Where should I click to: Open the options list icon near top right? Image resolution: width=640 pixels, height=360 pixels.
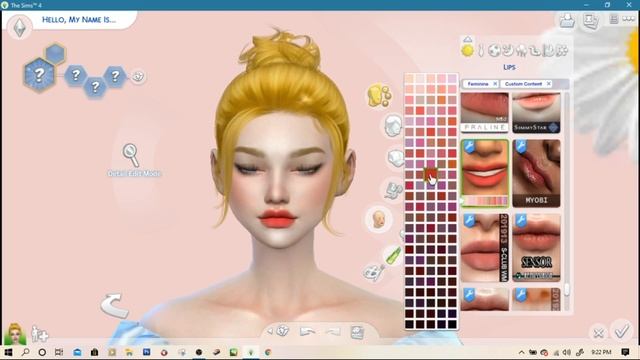(x=614, y=19)
